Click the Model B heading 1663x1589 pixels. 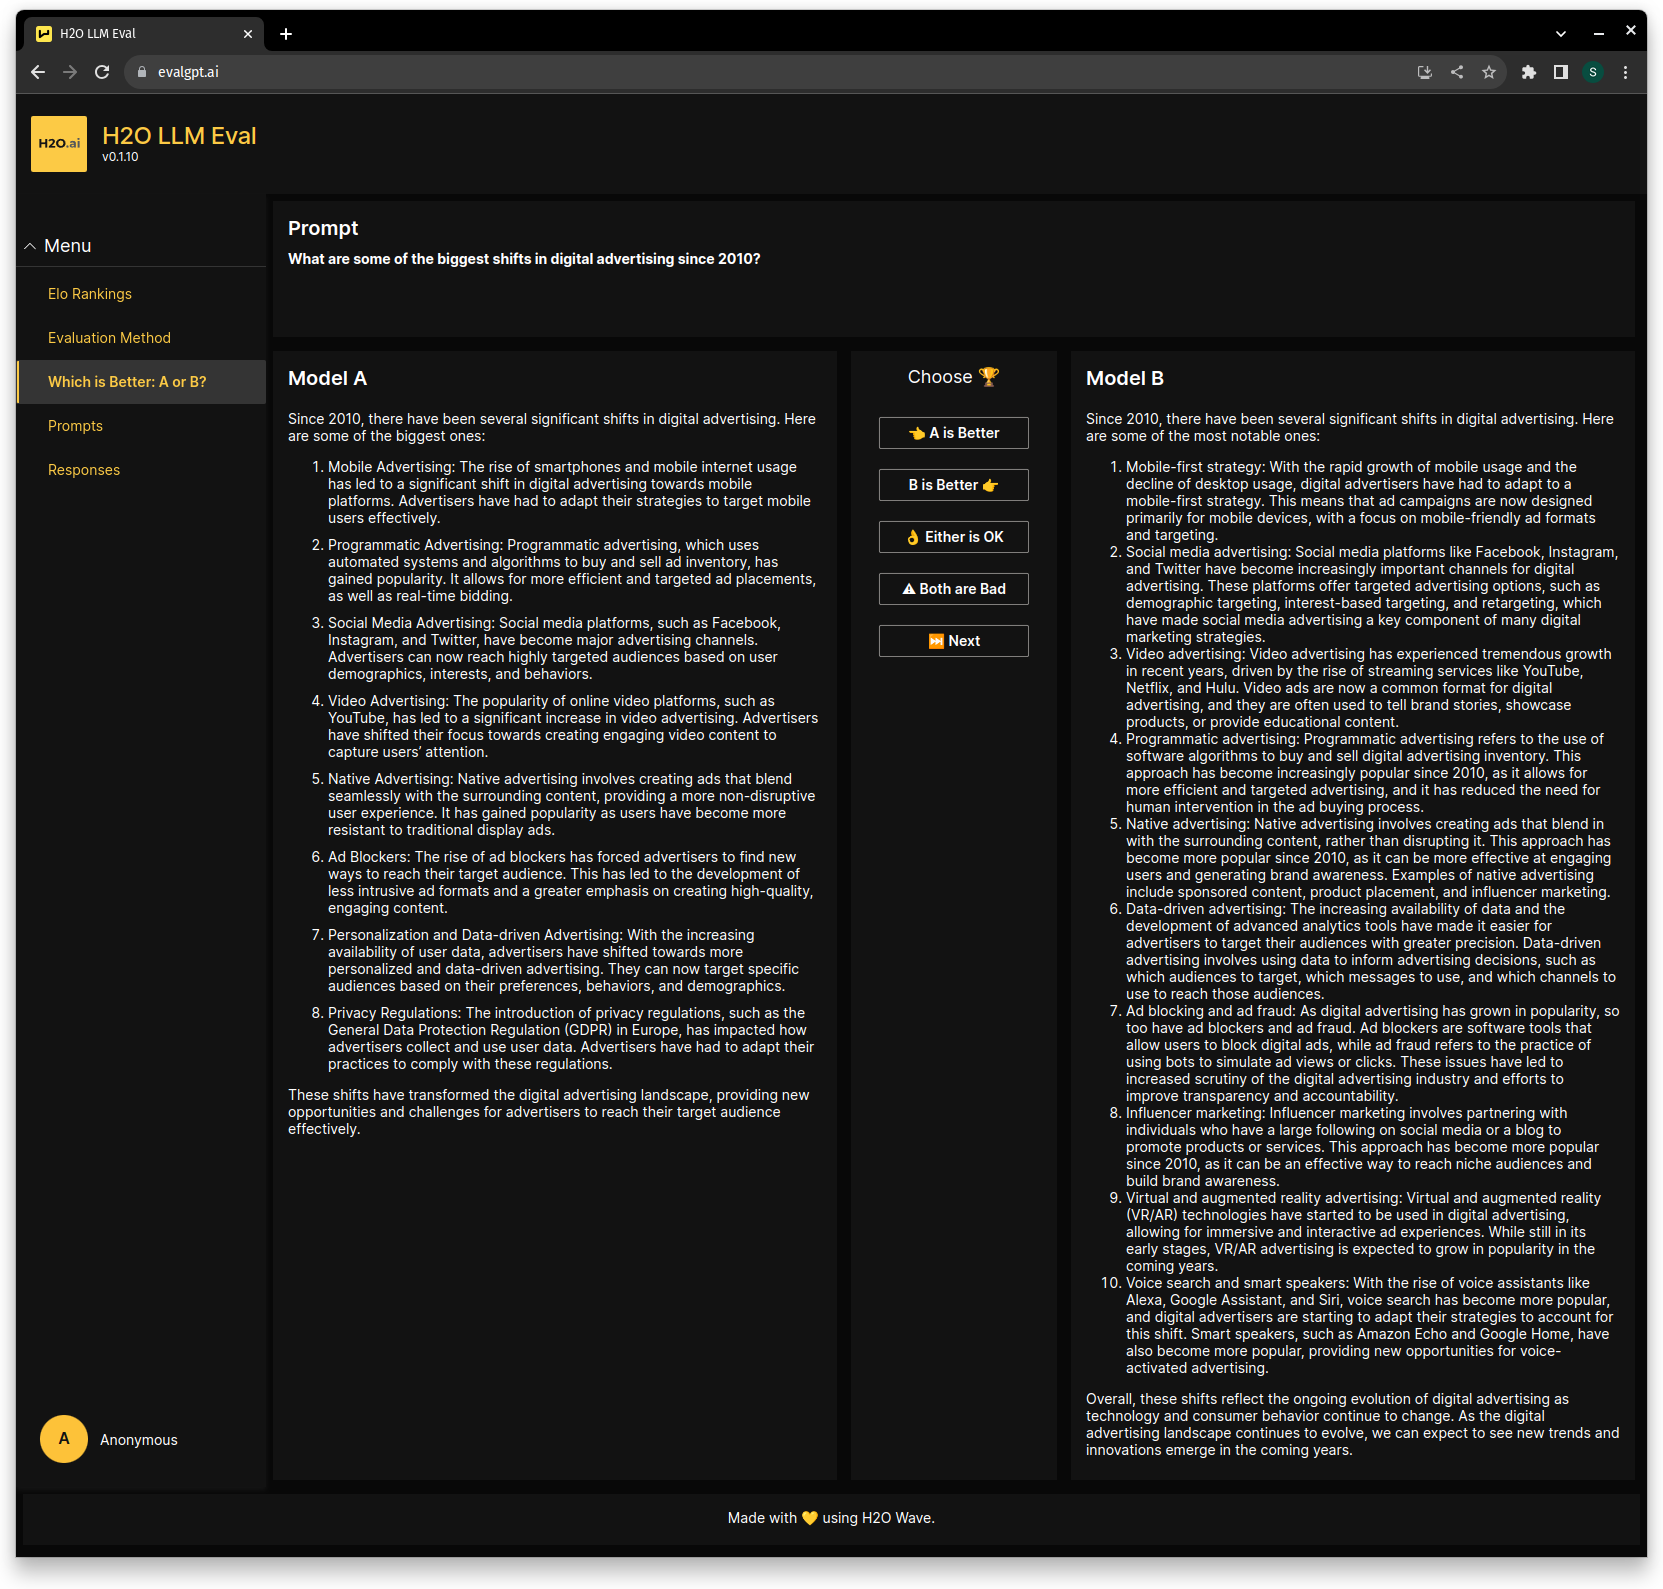1125,378
